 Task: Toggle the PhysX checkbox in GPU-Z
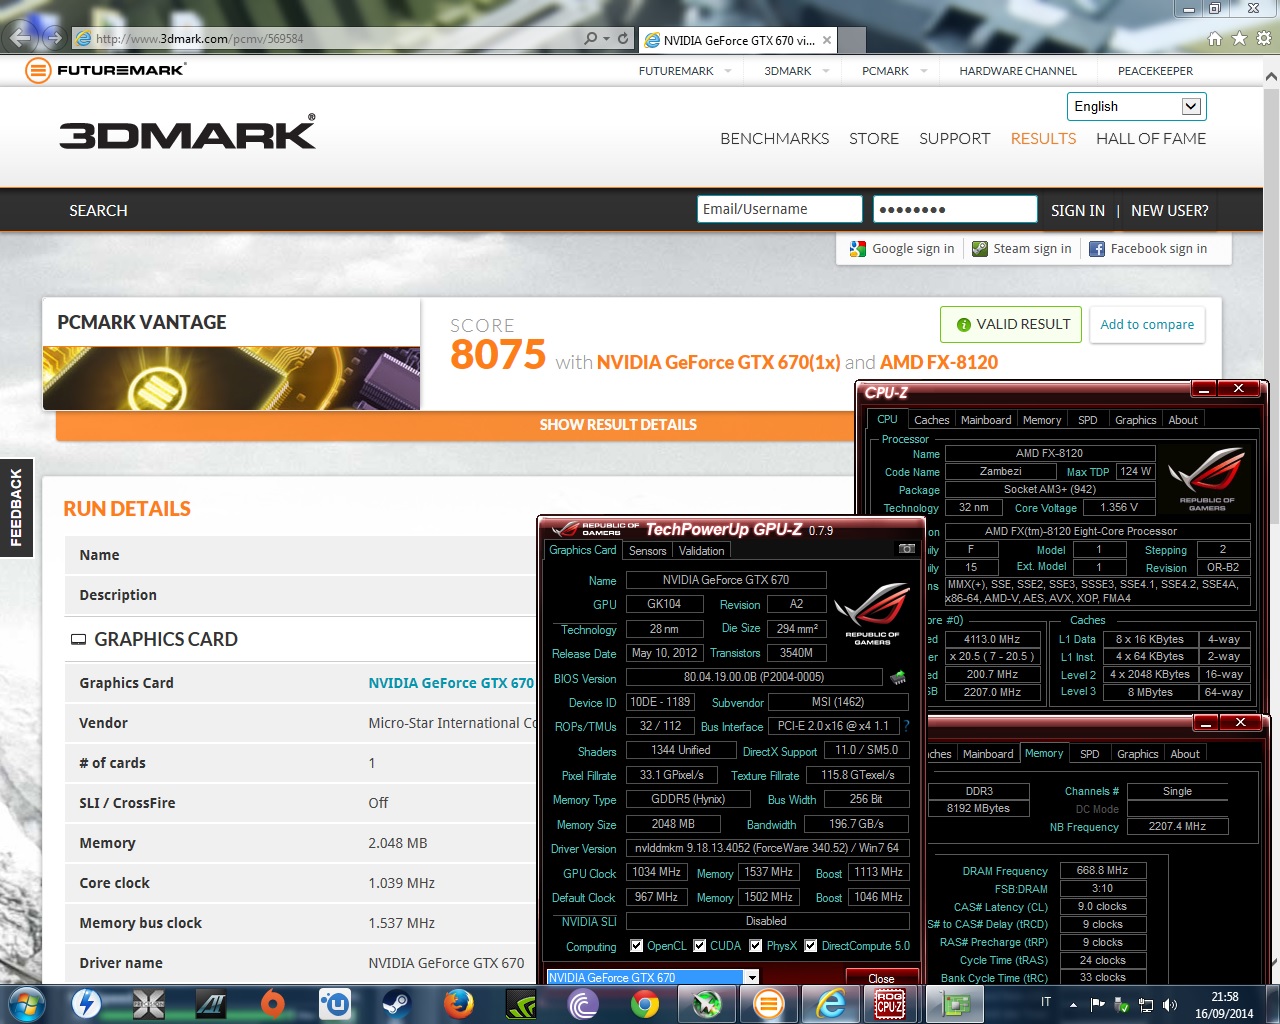pyautogui.click(x=756, y=945)
